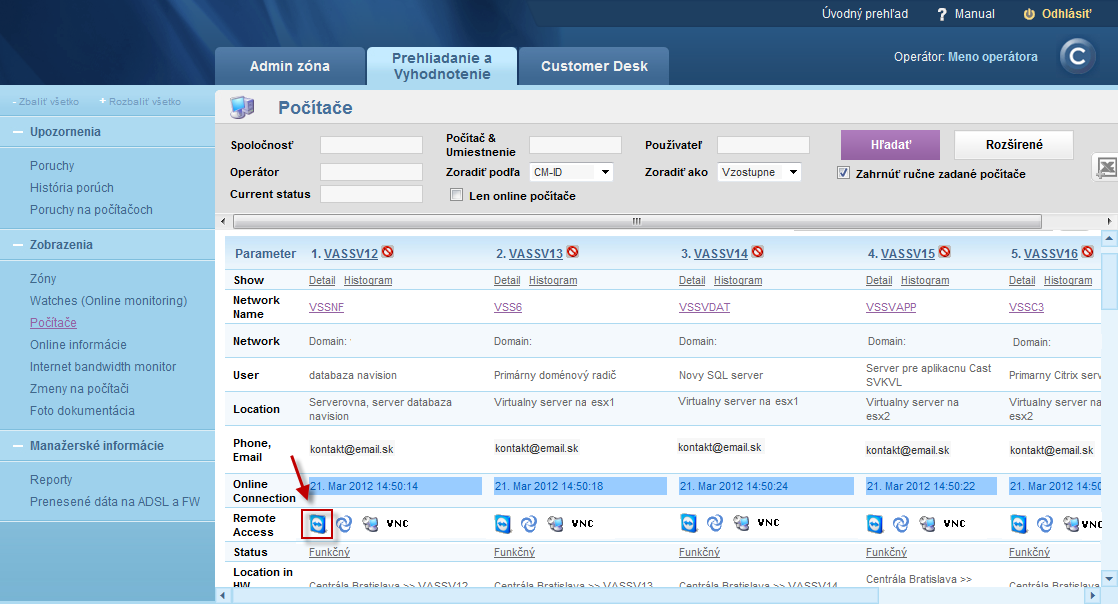Open Detail for VASSV13
The height and width of the screenshot is (604, 1118).
pyautogui.click(x=507, y=280)
